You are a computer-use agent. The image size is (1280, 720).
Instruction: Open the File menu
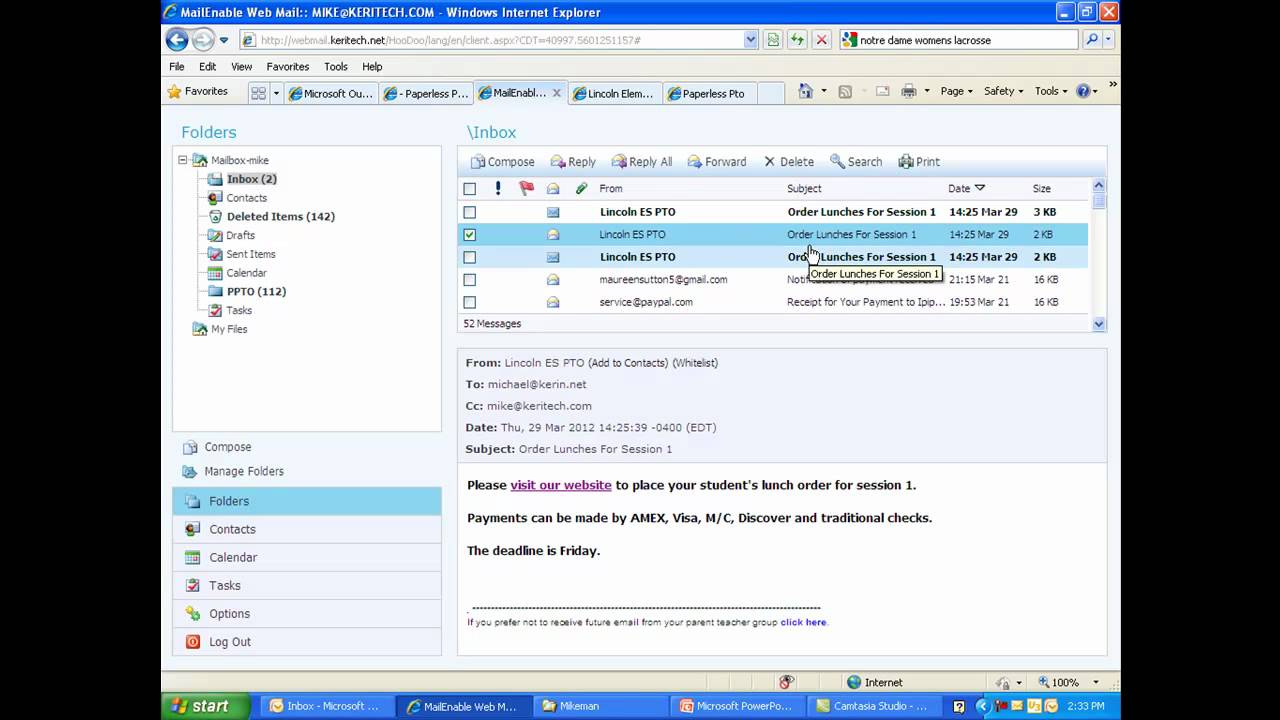(x=177, y=67)
